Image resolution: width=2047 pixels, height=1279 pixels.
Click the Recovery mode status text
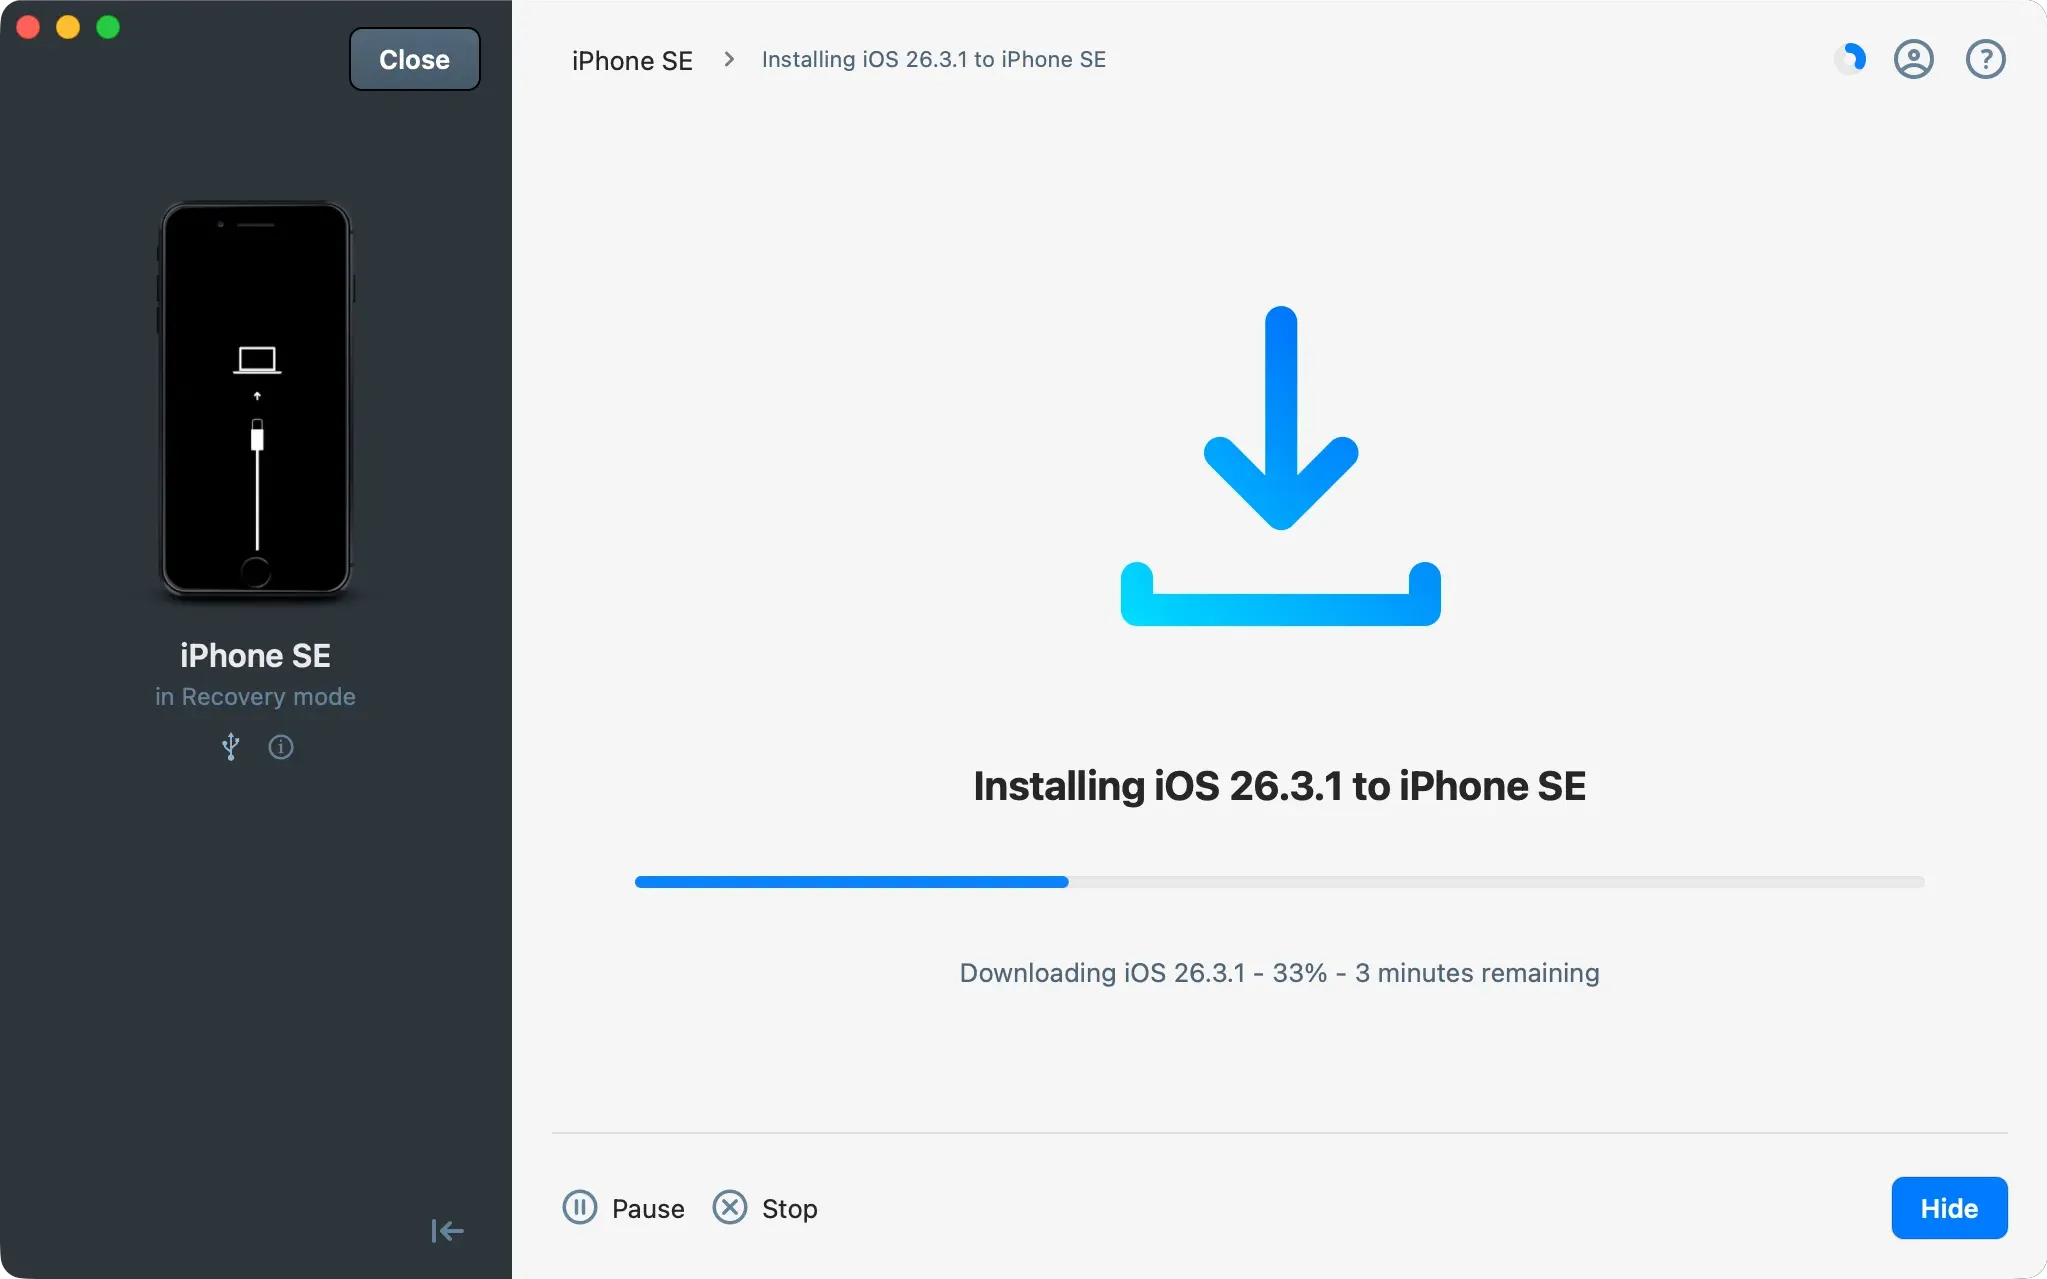(255, 696)
